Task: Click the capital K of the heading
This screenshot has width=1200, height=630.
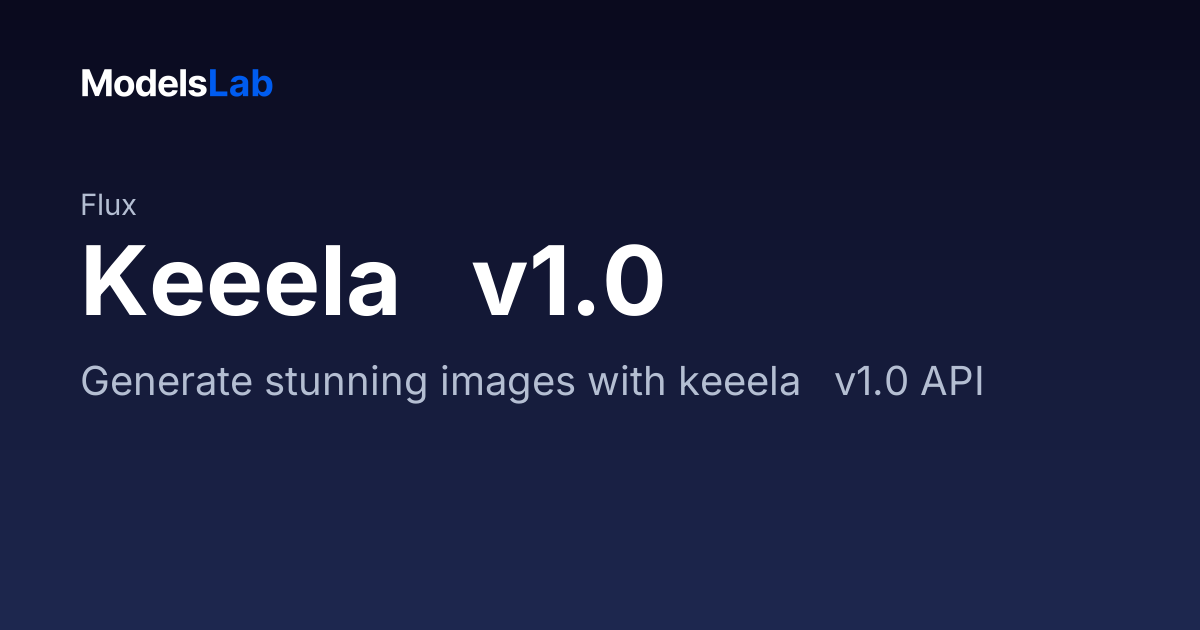Action: (x=112, y=281)
